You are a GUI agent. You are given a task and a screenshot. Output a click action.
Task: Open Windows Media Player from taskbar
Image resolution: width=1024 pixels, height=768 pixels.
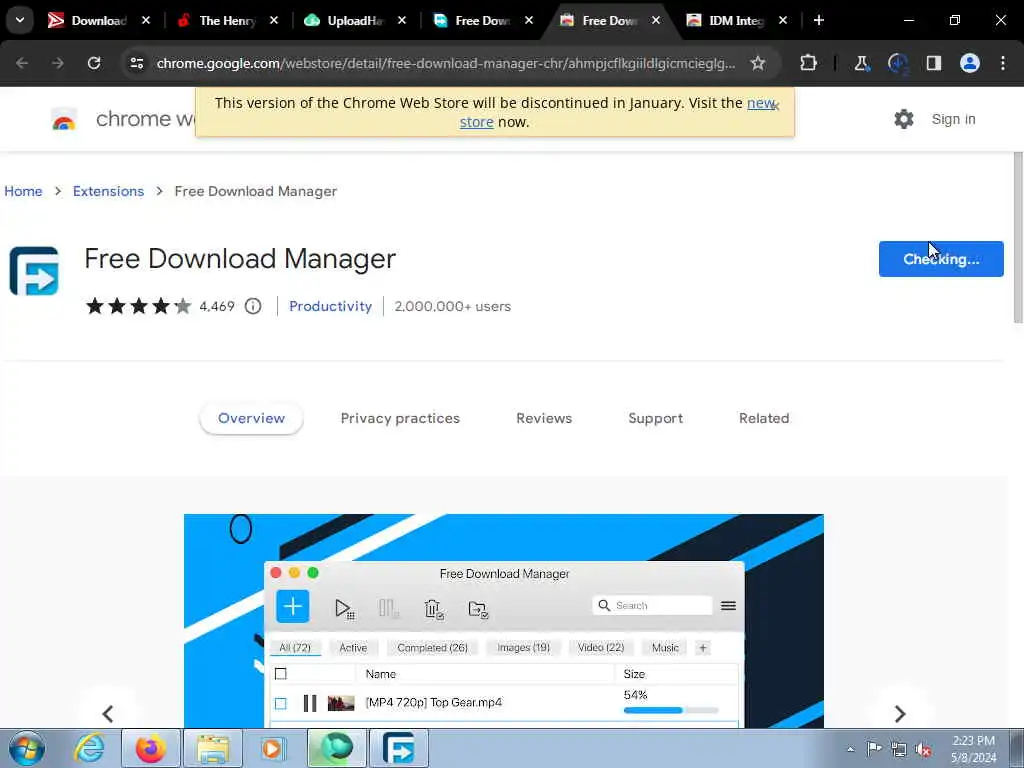click(x=273, y=748)
